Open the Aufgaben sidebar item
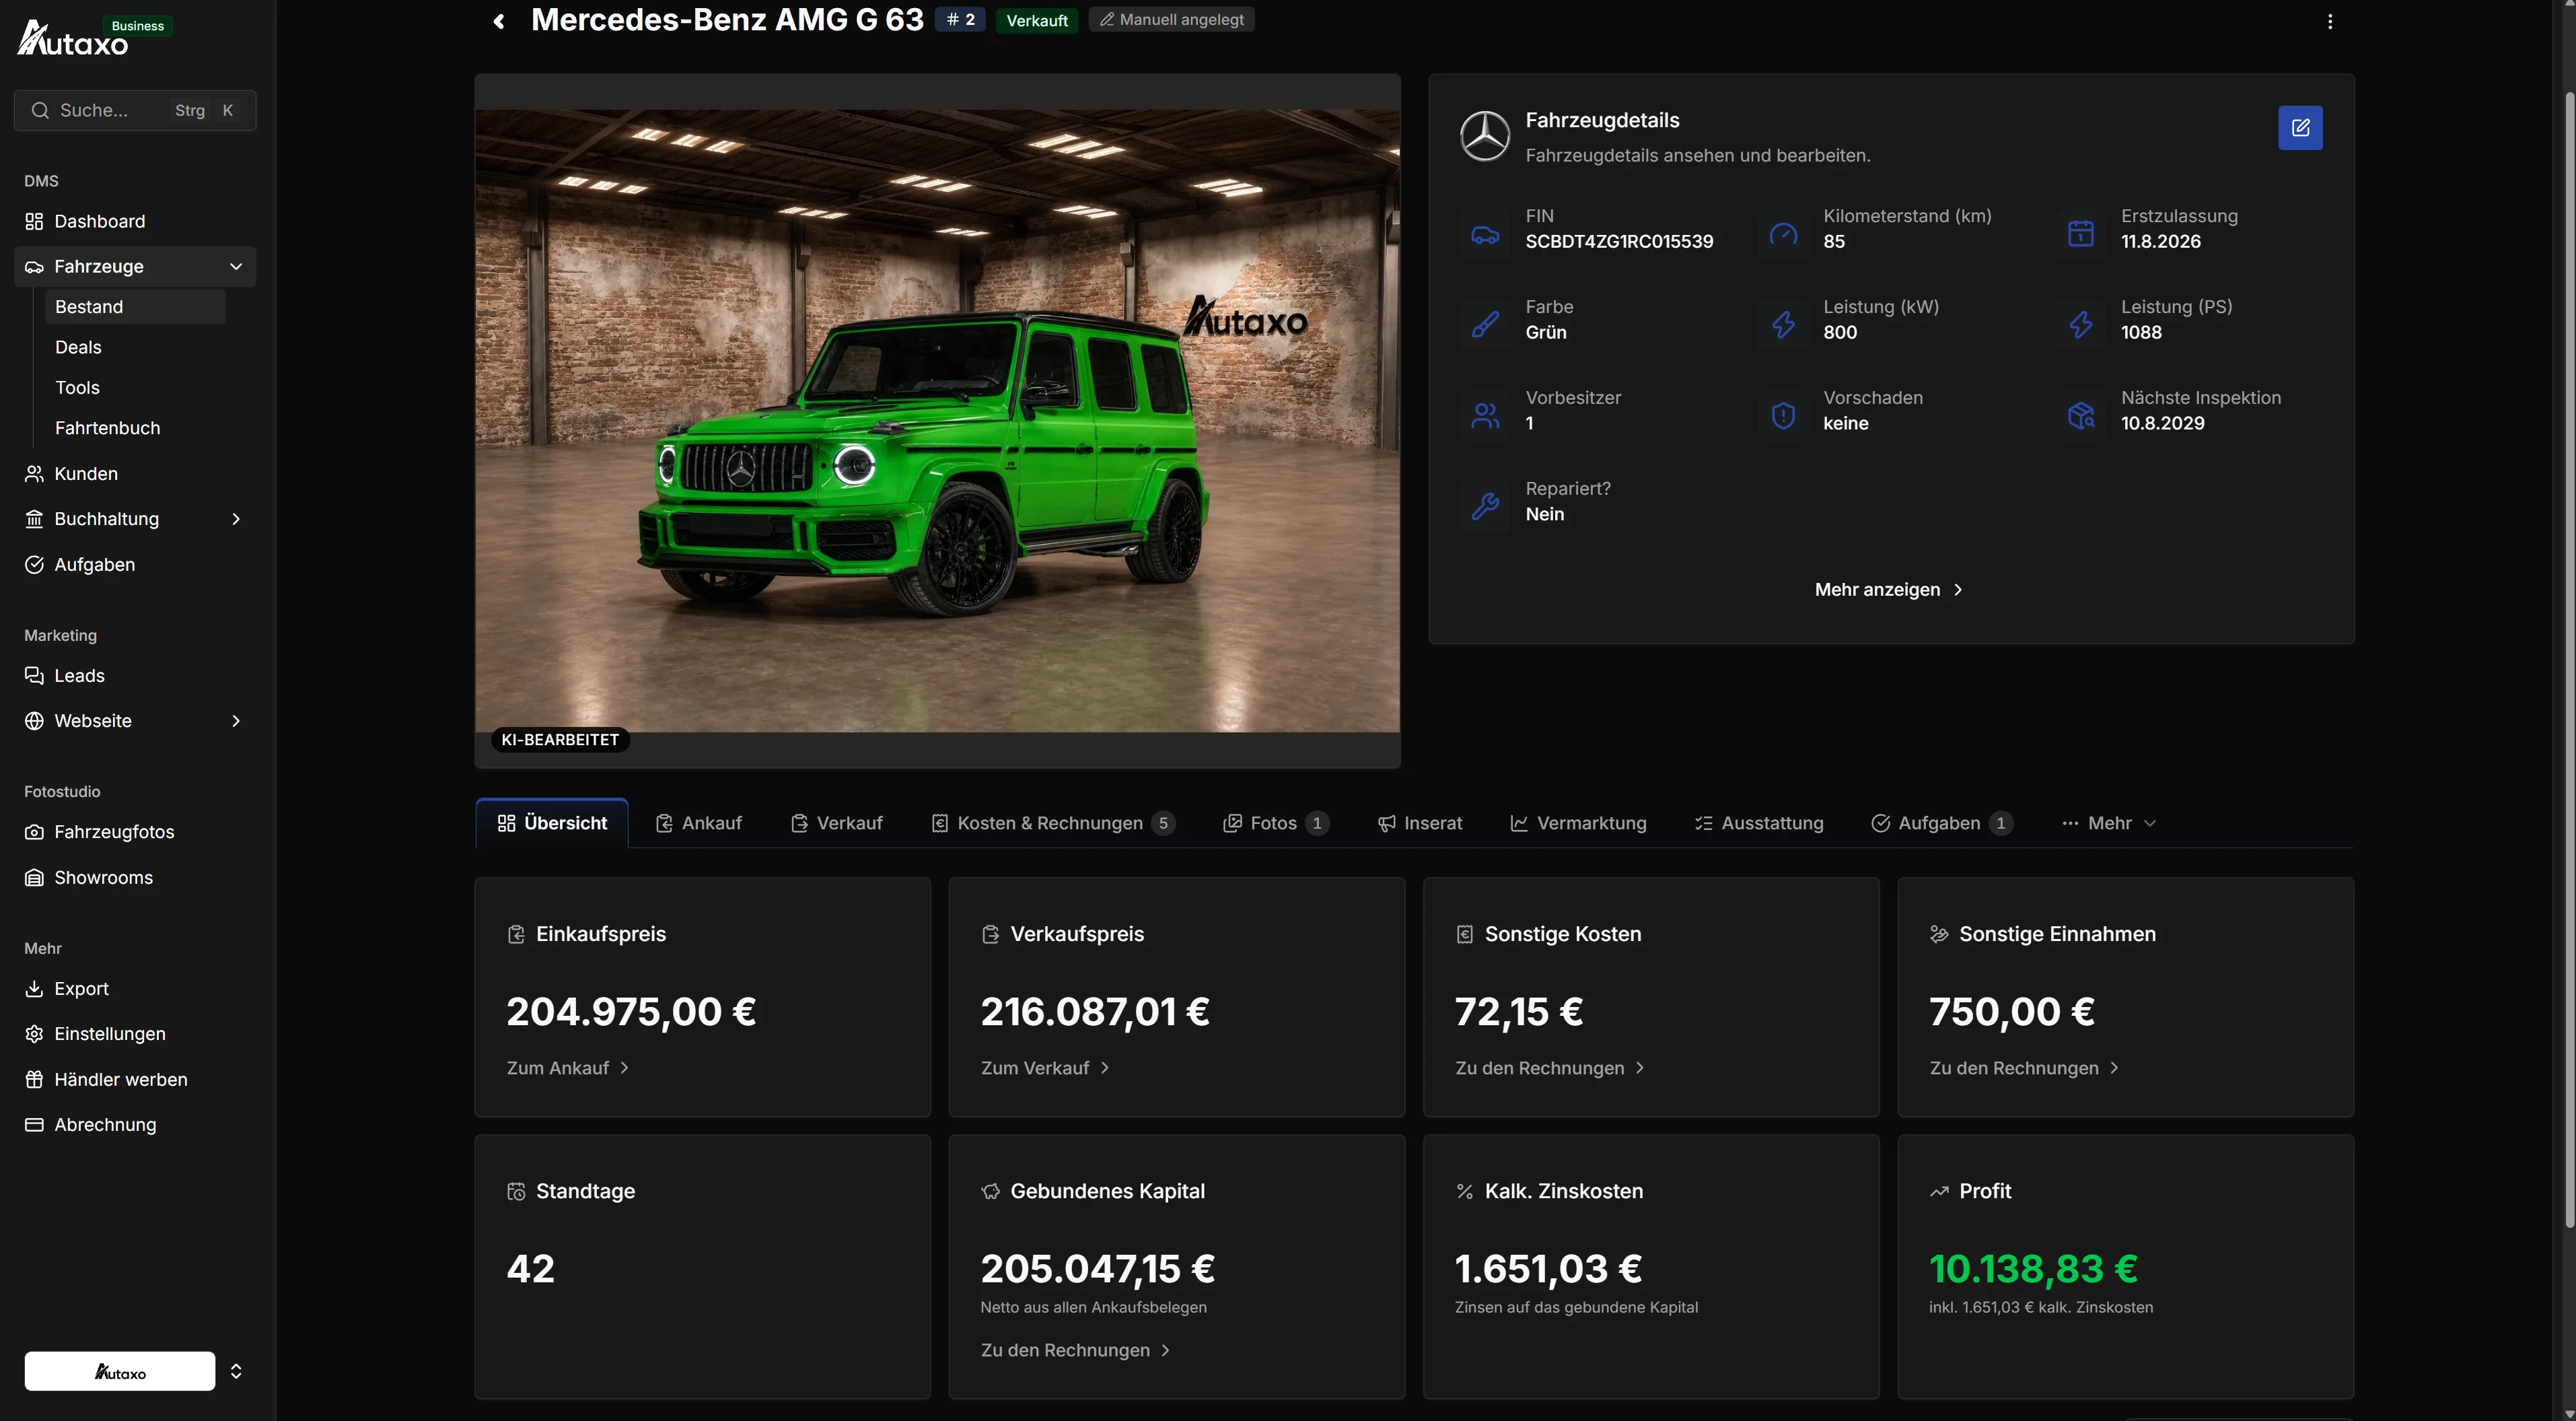Image resolution: width=2576 pixels, height=1421 pixels. (x=135, y=565)
